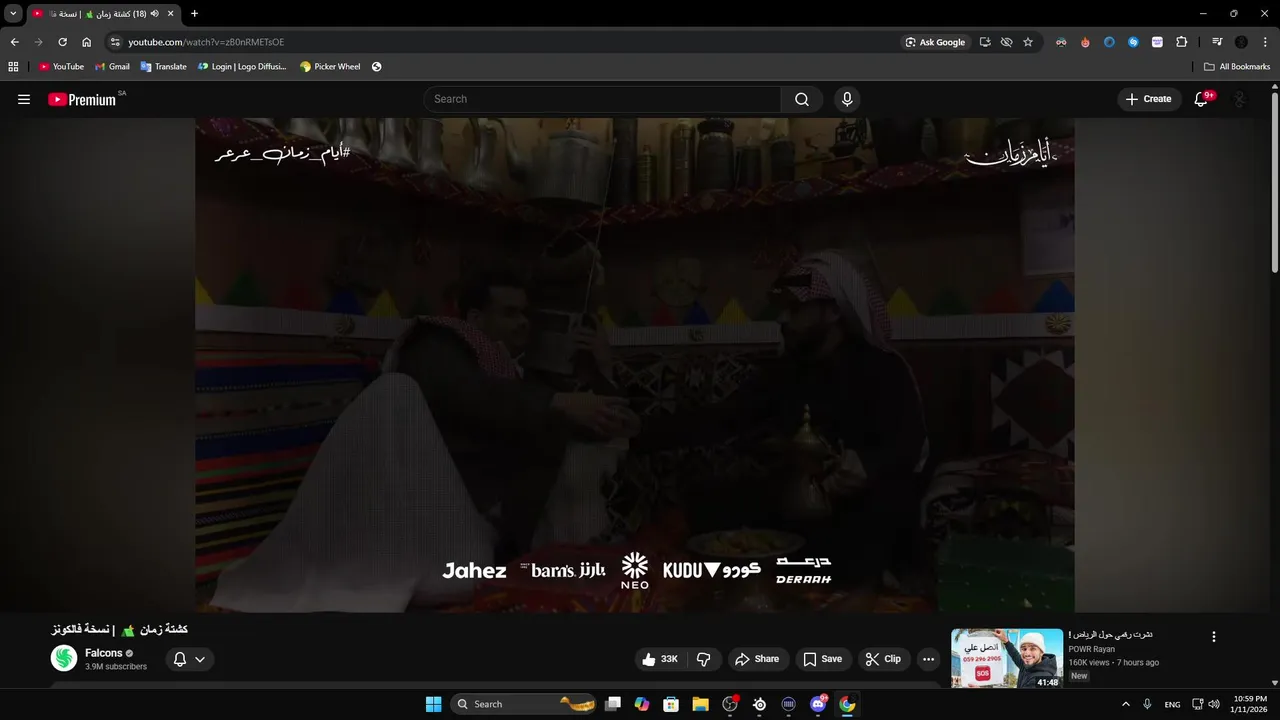1280x720 pixels.
Task: Start voice search with microphone icon
Action: coord(847,99)
